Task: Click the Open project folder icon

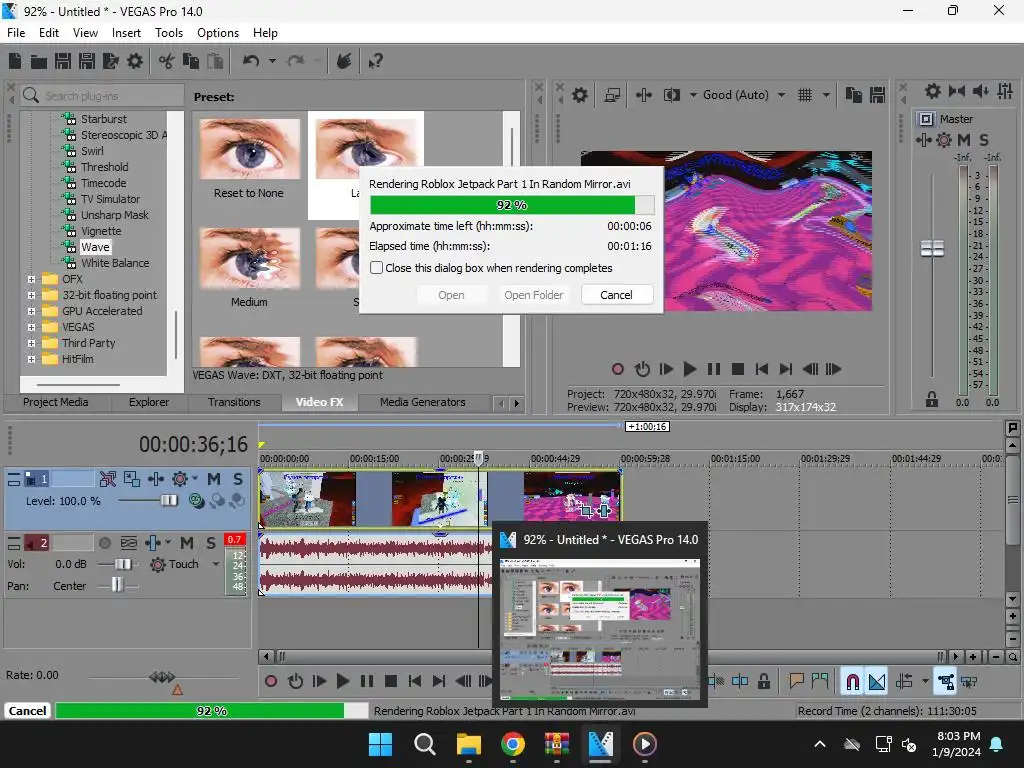Action: (39, 61)
